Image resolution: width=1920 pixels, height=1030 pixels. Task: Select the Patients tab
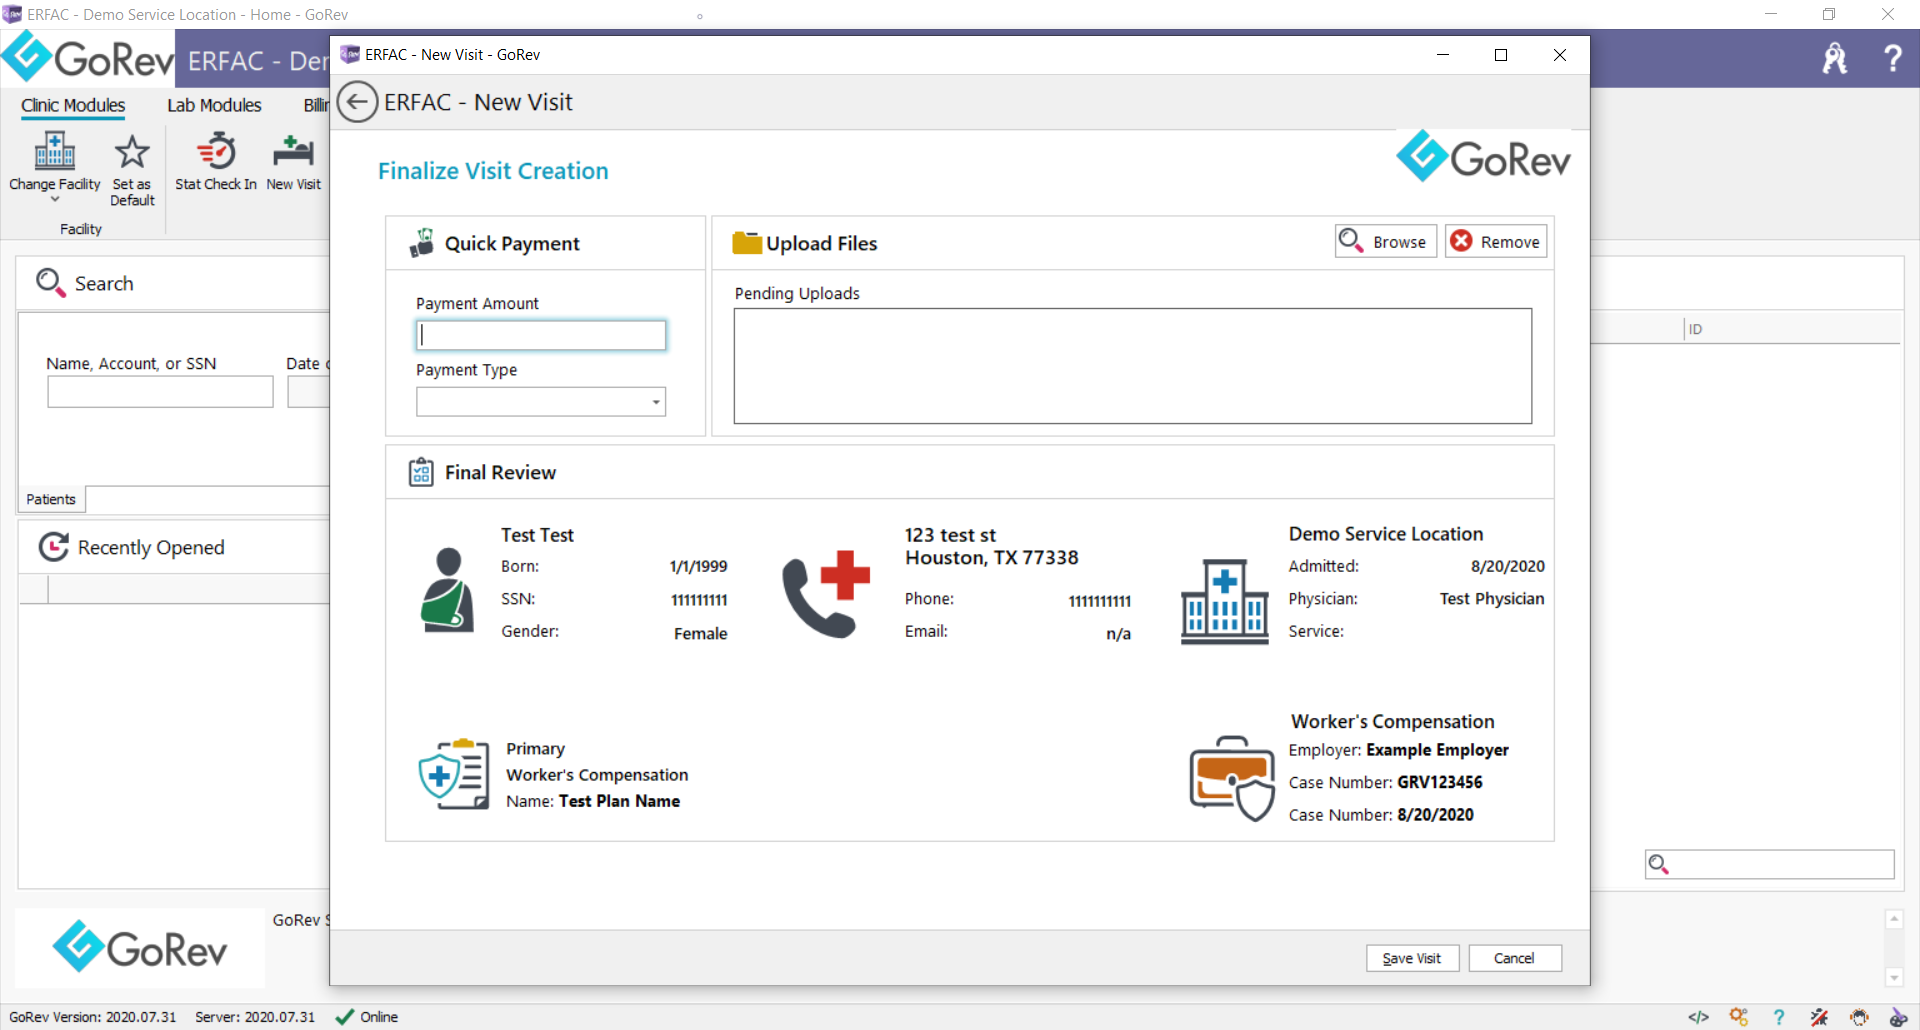pyautogui.click(x=51, y=499)
